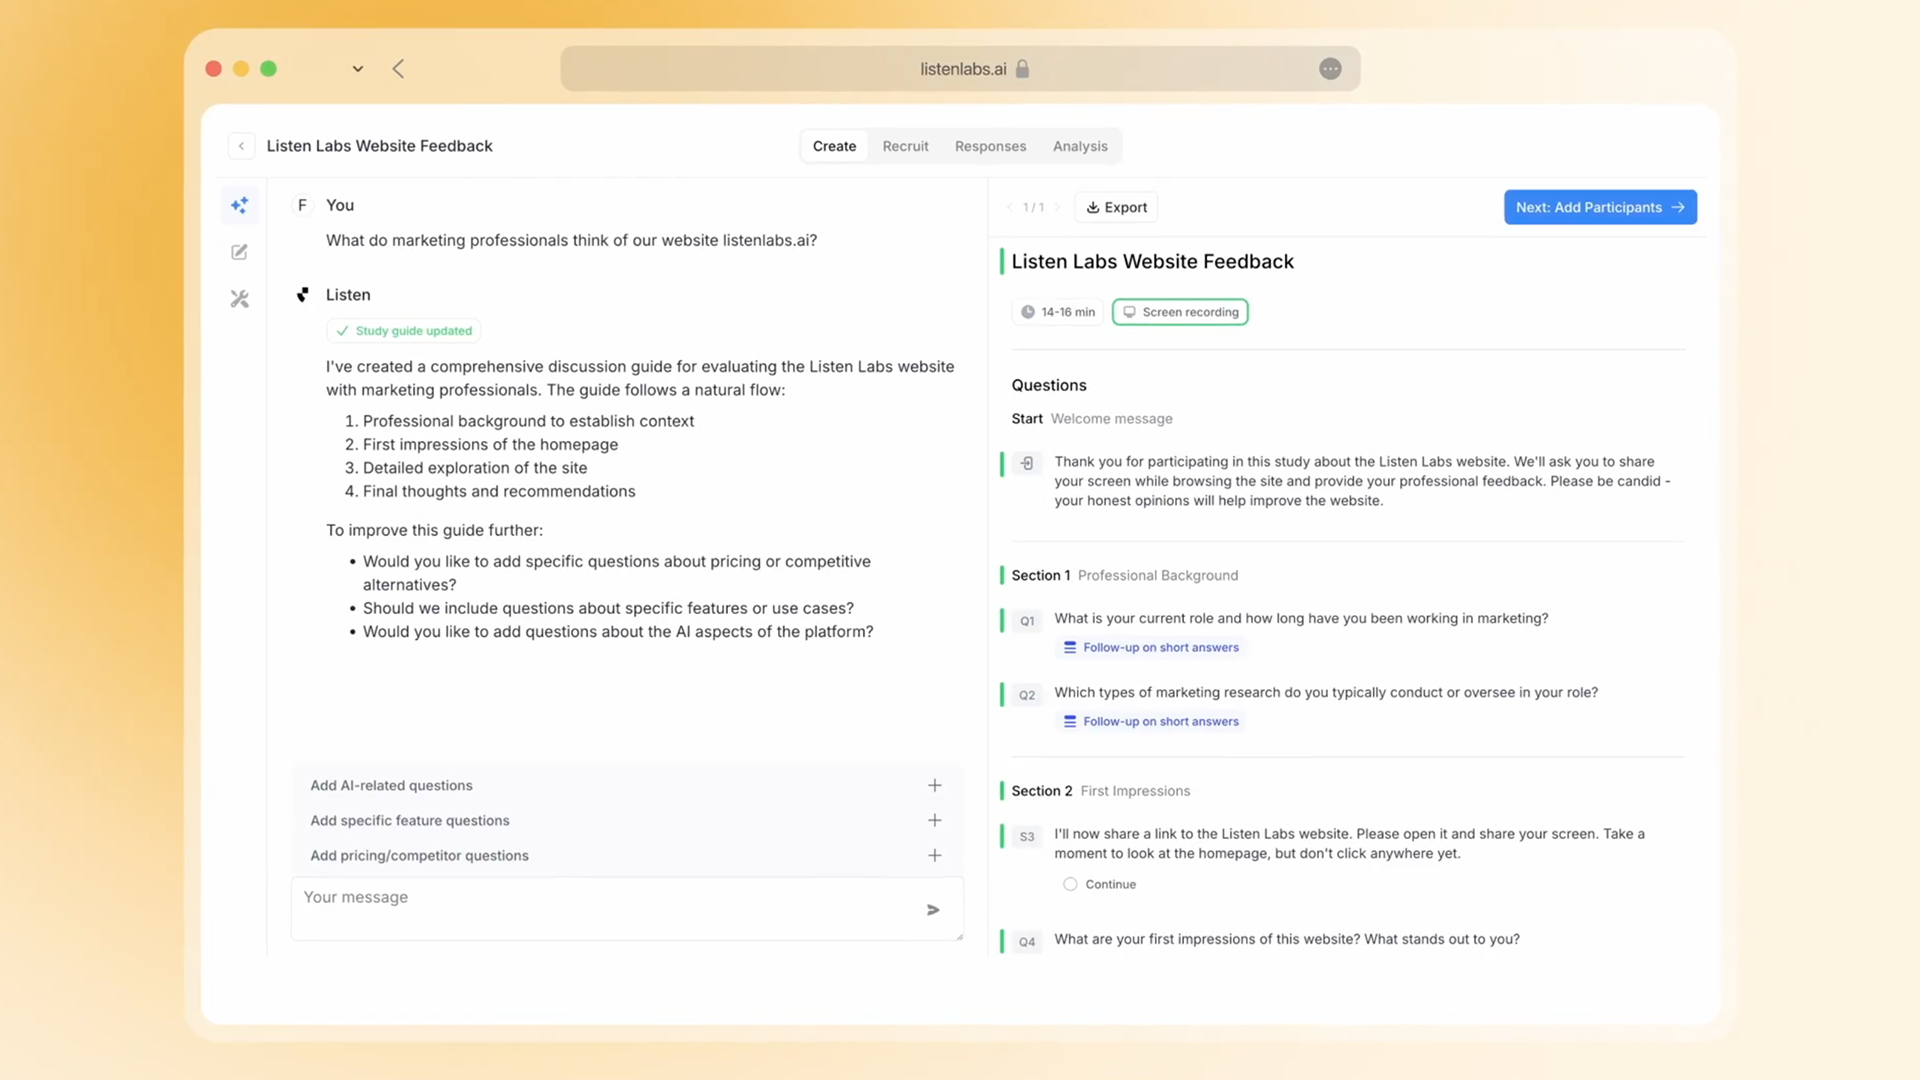Click the Export button
The height and width of the screenshot is (1080, 1920).
point(1116,207)
